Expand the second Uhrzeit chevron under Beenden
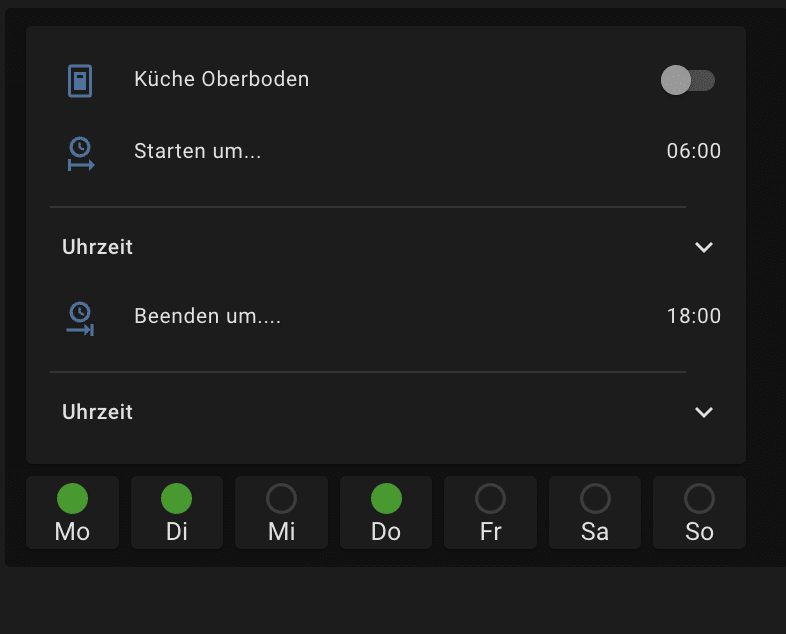 click(704, 412)
